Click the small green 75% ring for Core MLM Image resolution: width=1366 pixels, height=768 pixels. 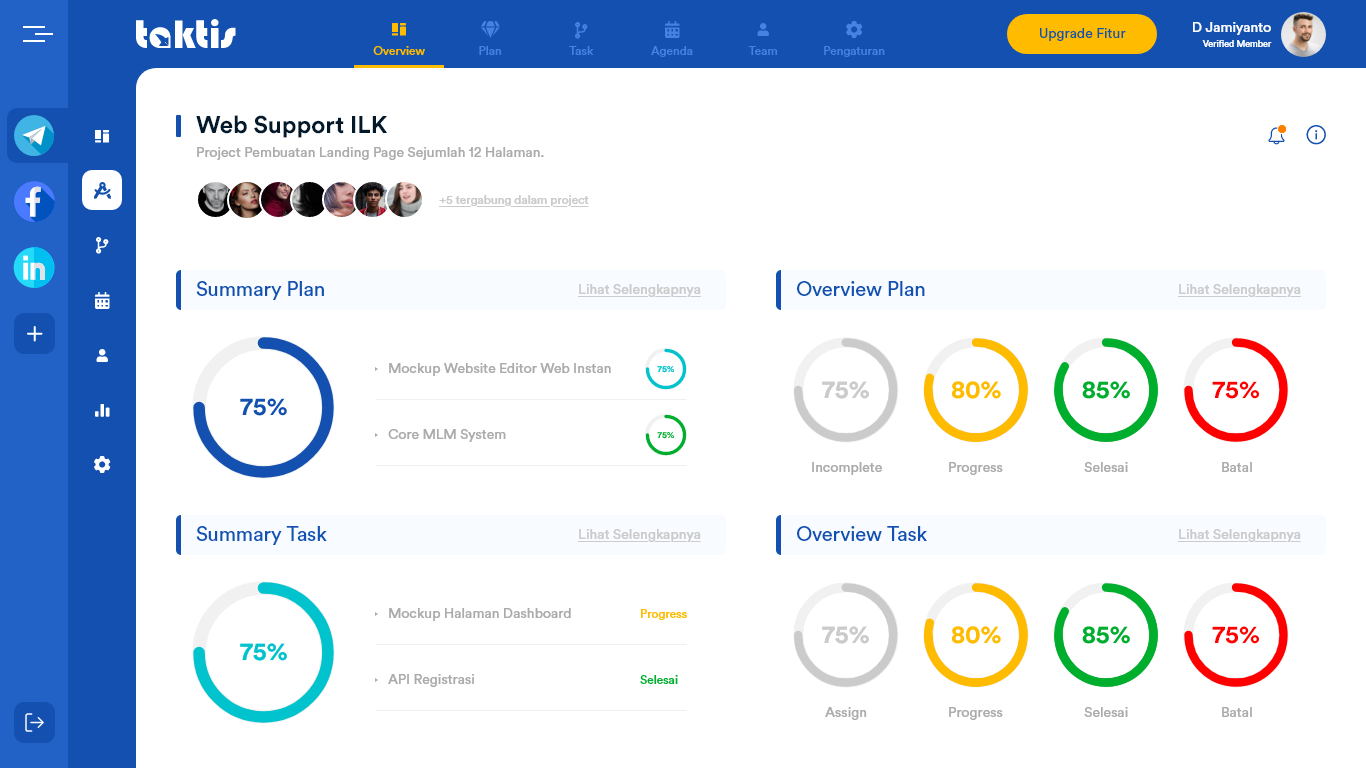click(666, 435)
